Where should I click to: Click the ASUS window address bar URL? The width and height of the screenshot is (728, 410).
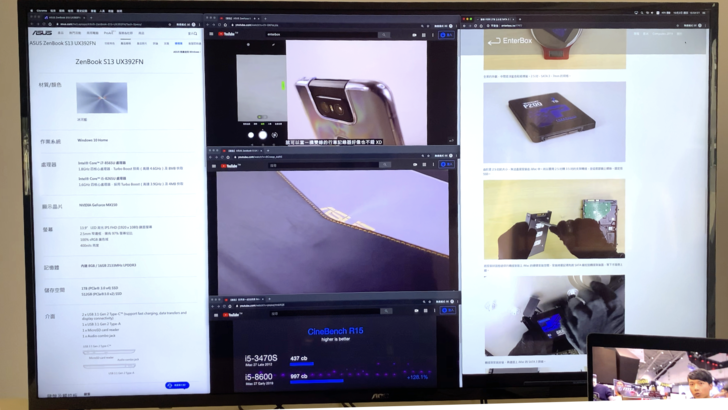point(99,24)
